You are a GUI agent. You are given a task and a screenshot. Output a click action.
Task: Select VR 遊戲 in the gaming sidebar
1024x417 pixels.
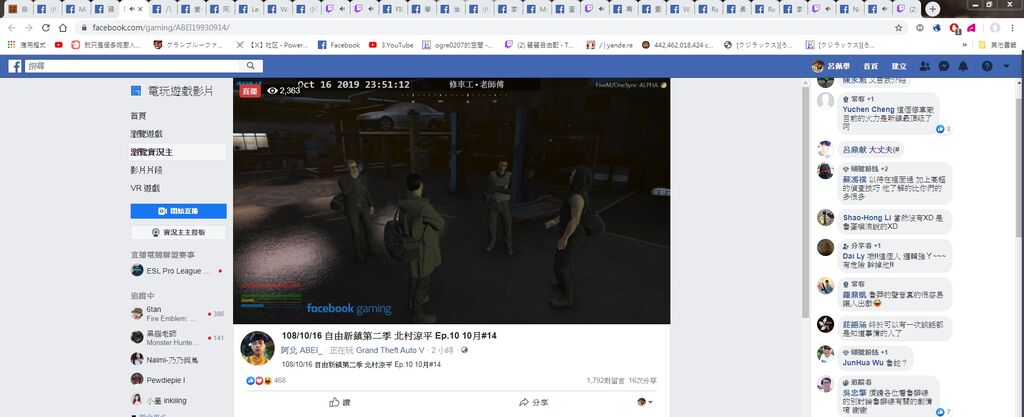pyautogui.click(x=144, y=188)
